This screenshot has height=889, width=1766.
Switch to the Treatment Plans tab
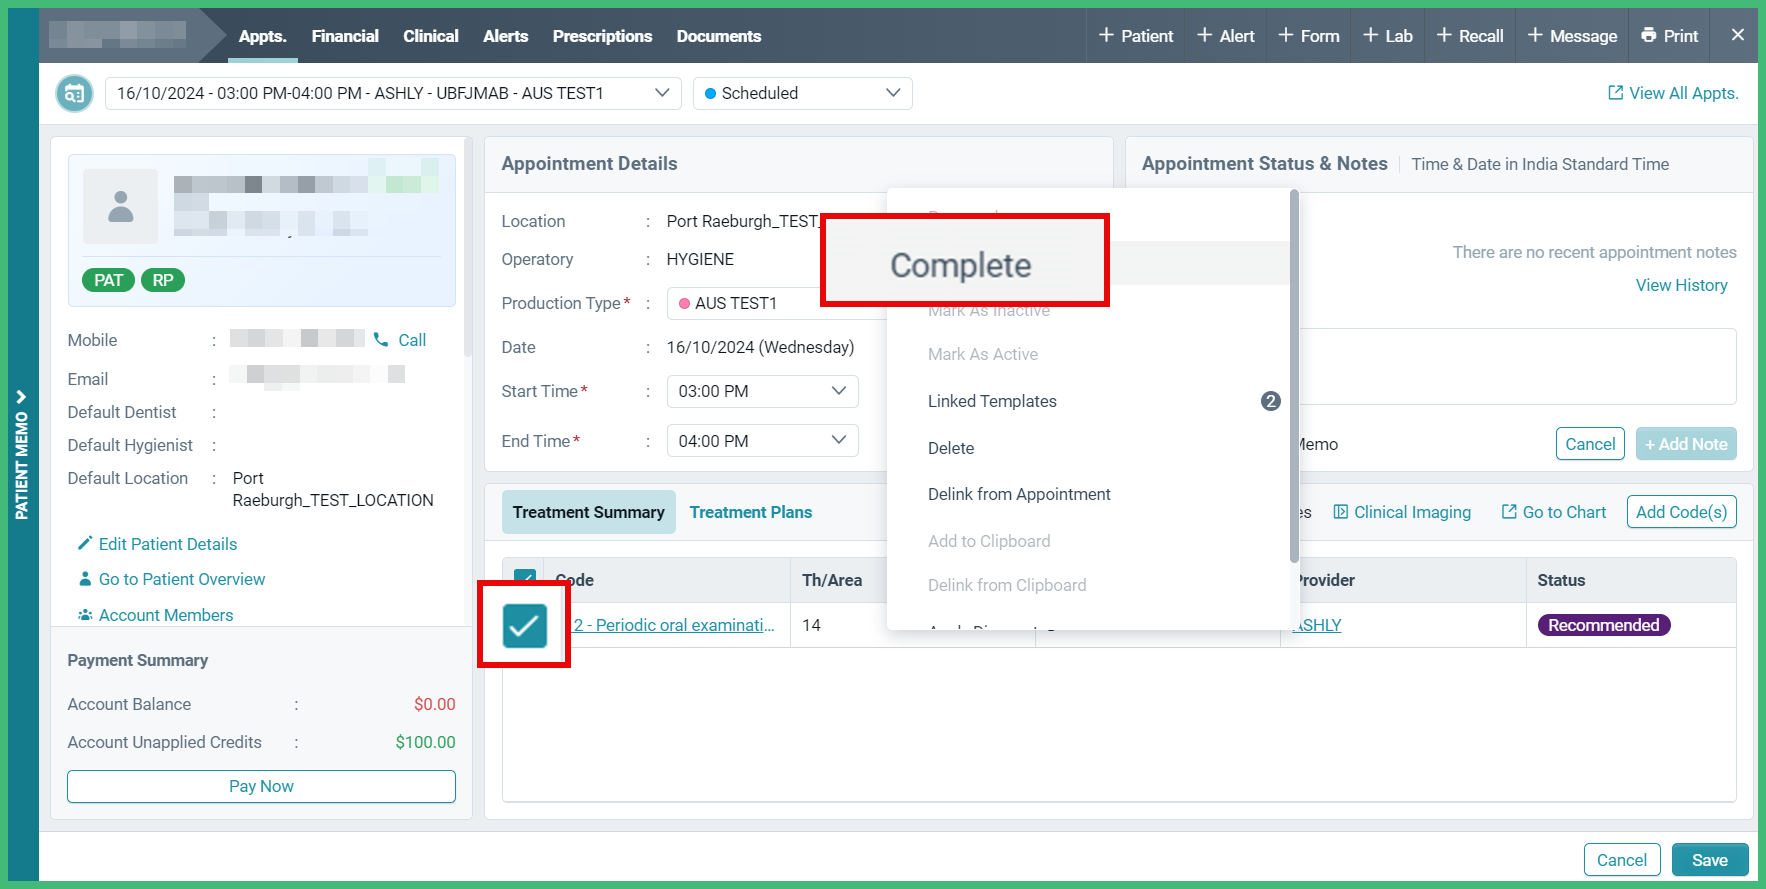tap(751, 512)
